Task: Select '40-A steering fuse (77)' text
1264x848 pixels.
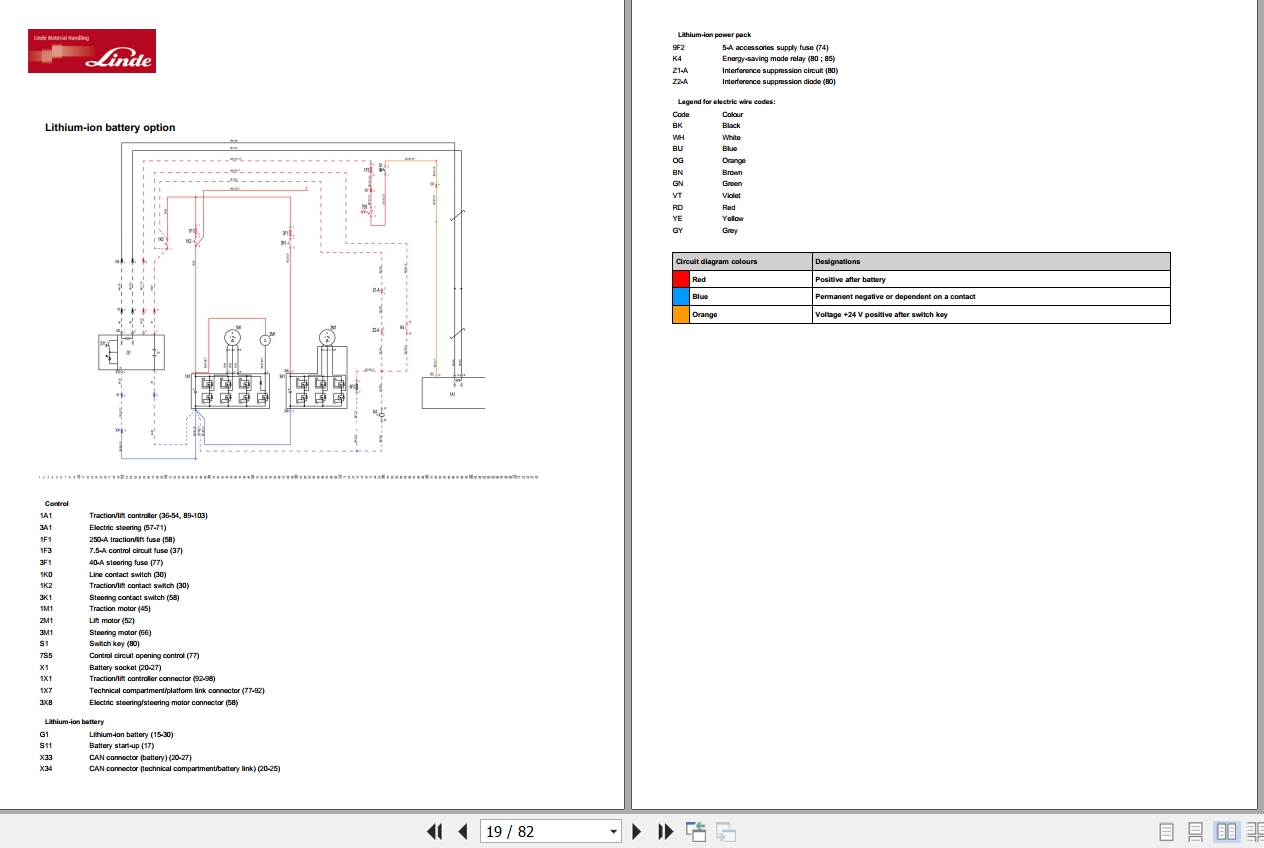Action: 126,562
